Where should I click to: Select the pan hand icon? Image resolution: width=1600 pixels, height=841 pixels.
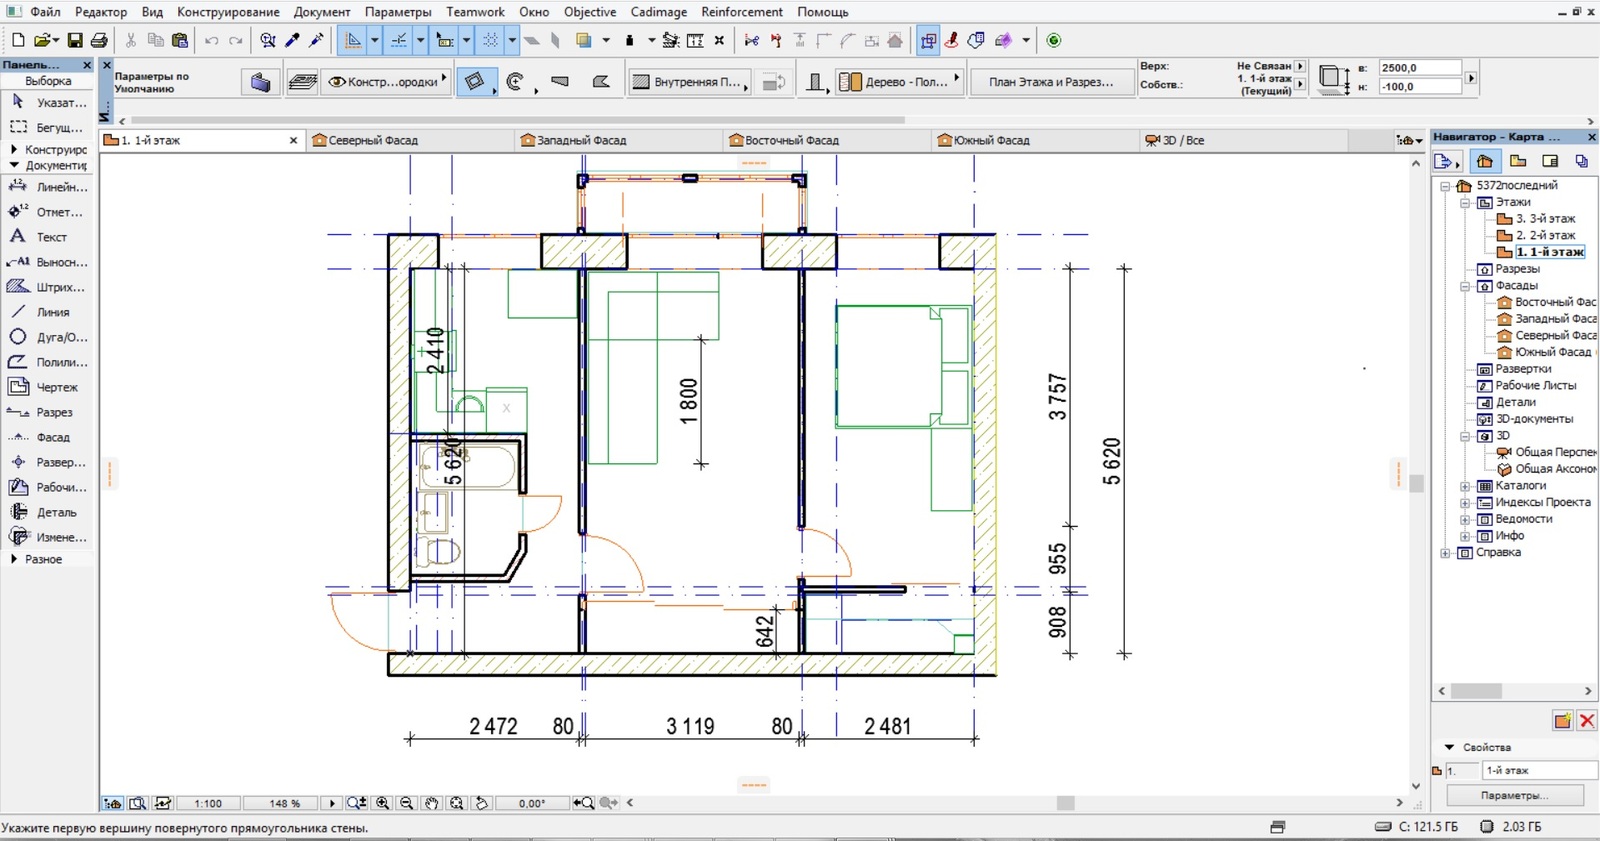432,803
